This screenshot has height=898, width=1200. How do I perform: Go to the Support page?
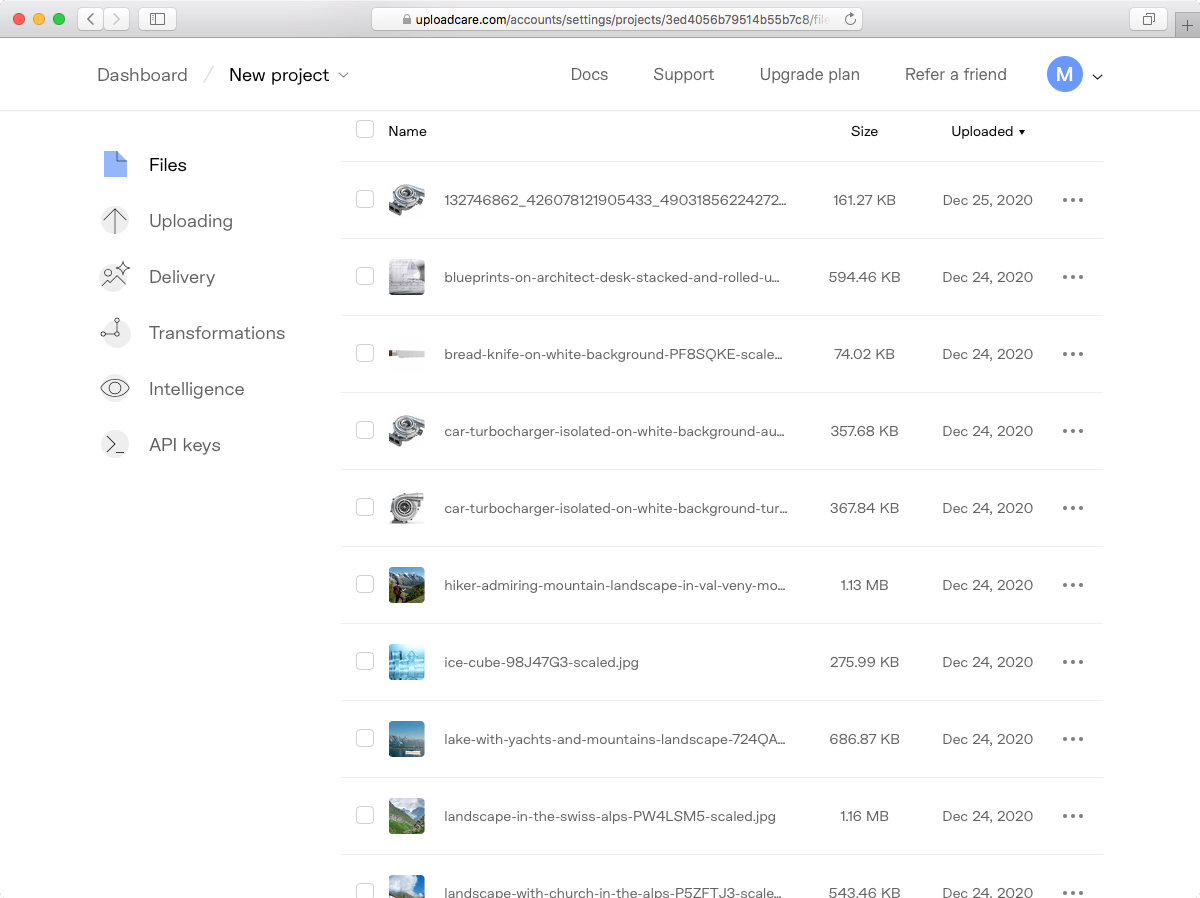(683, 74)
